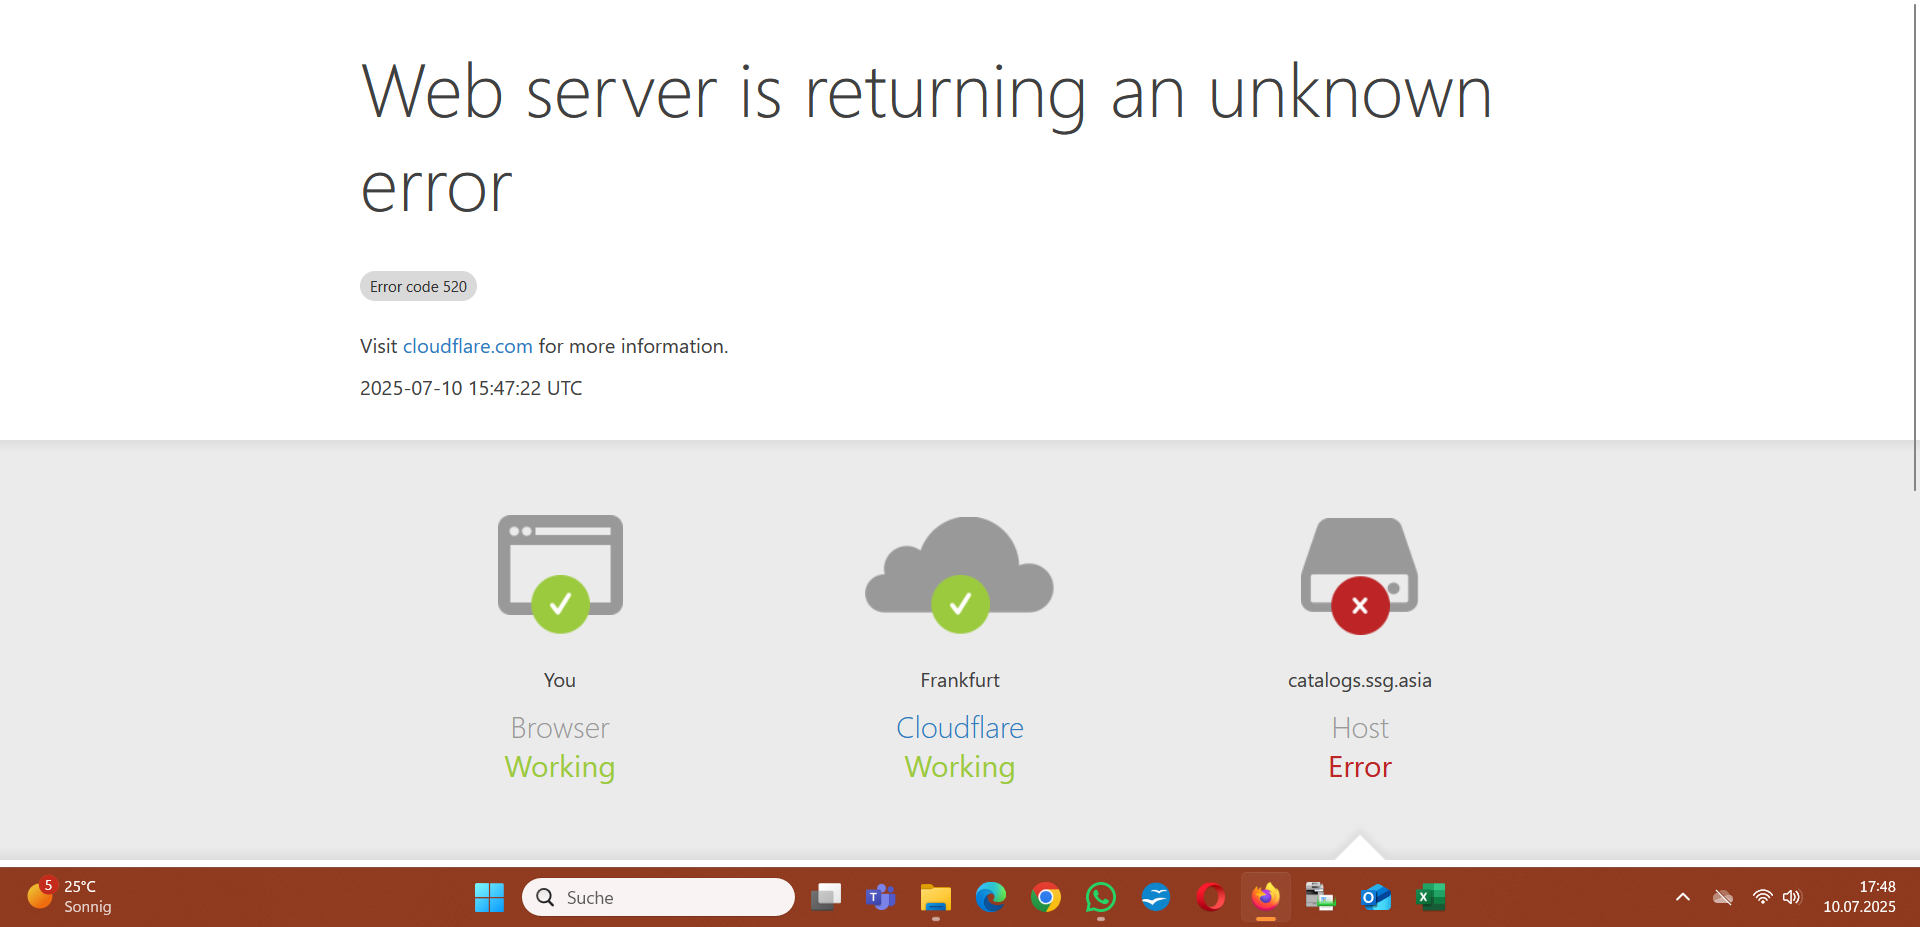Viewport: 1920px width, 927px height.
Task: Expand the hidden system tray icons
Action: pos(1683,897)
